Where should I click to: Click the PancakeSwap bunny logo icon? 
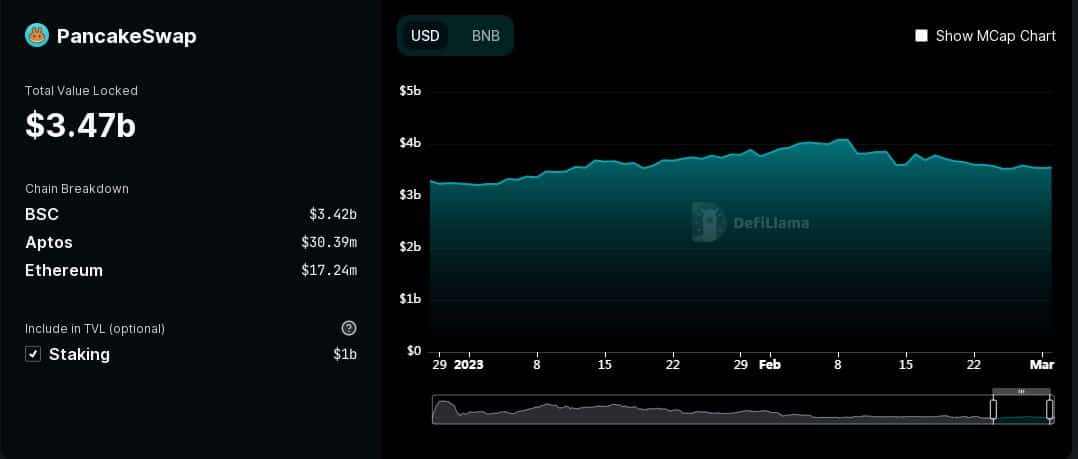point(37,36)
